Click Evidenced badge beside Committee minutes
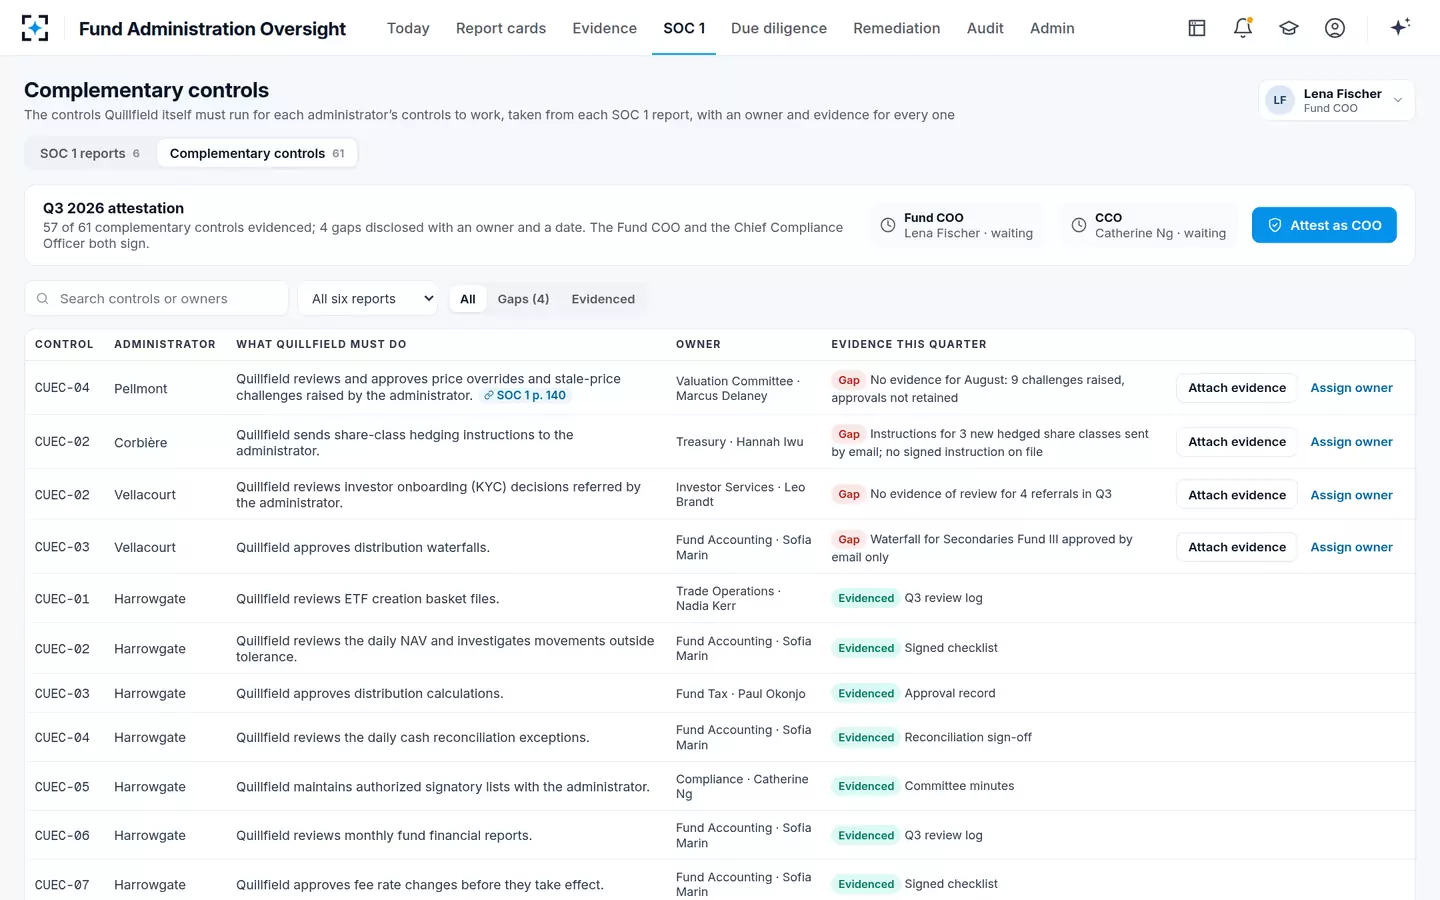 [x=866, y=786]
